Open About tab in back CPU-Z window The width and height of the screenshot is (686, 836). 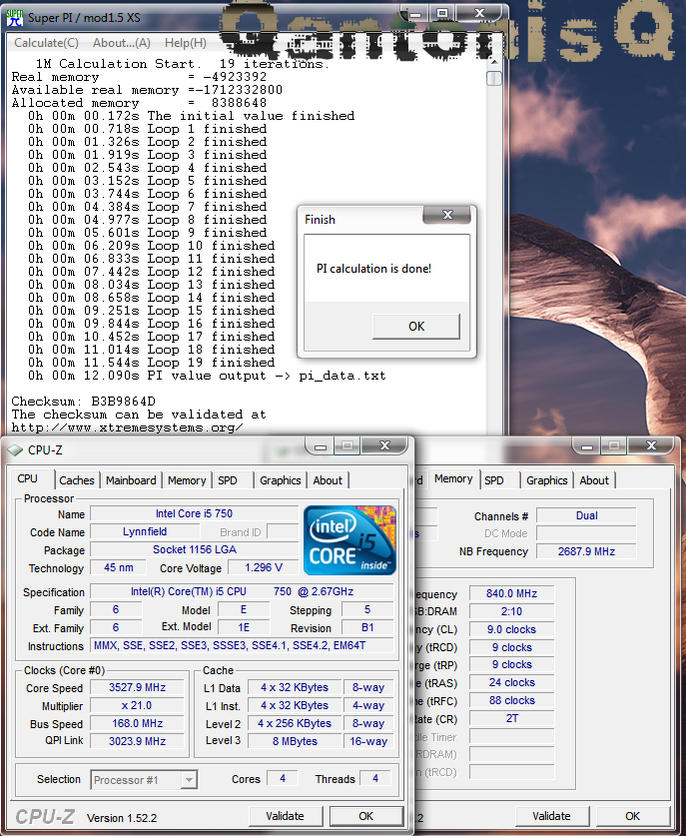(594, 480)
